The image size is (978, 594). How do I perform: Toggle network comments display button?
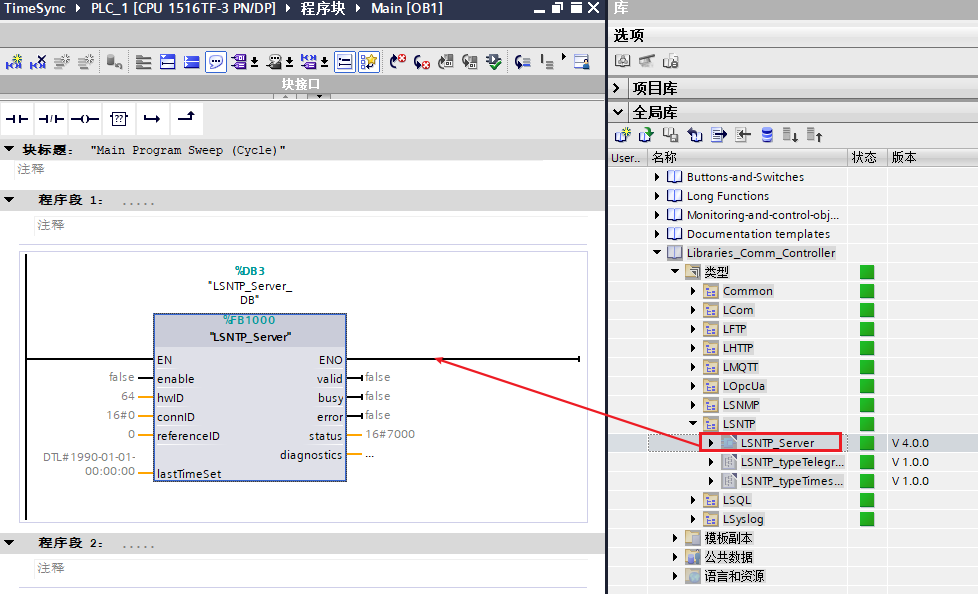[216, 62]
